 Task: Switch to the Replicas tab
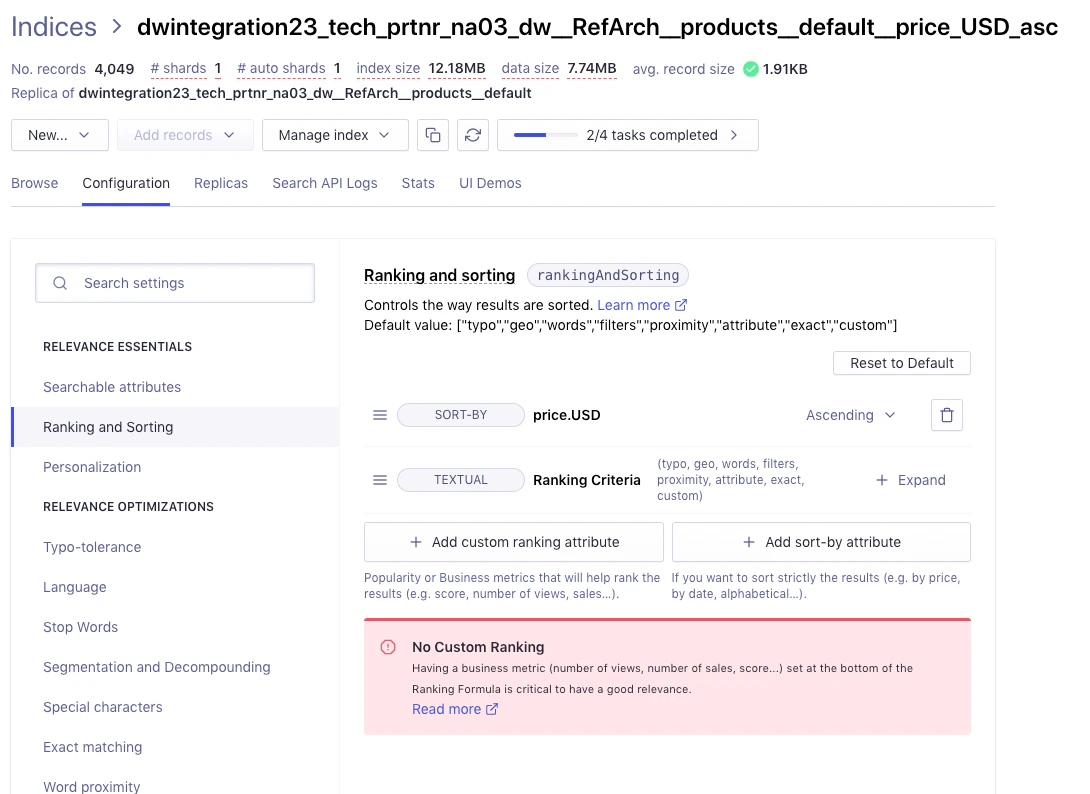coord(220,183)
